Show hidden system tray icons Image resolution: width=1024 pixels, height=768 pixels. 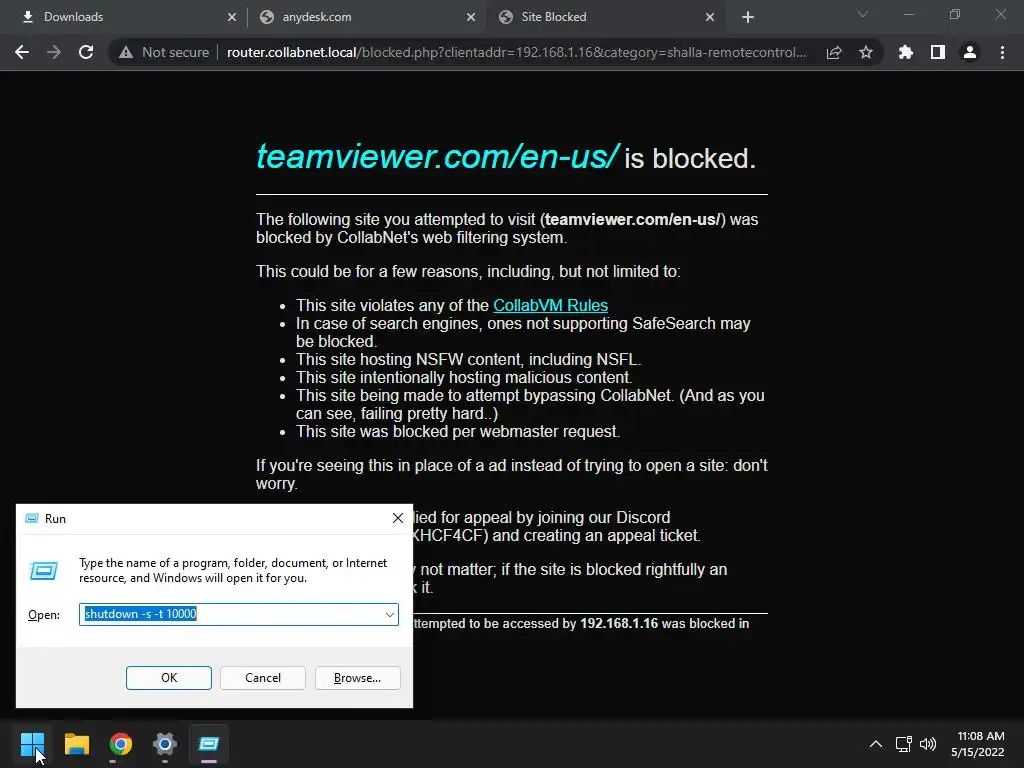point(876,744)
